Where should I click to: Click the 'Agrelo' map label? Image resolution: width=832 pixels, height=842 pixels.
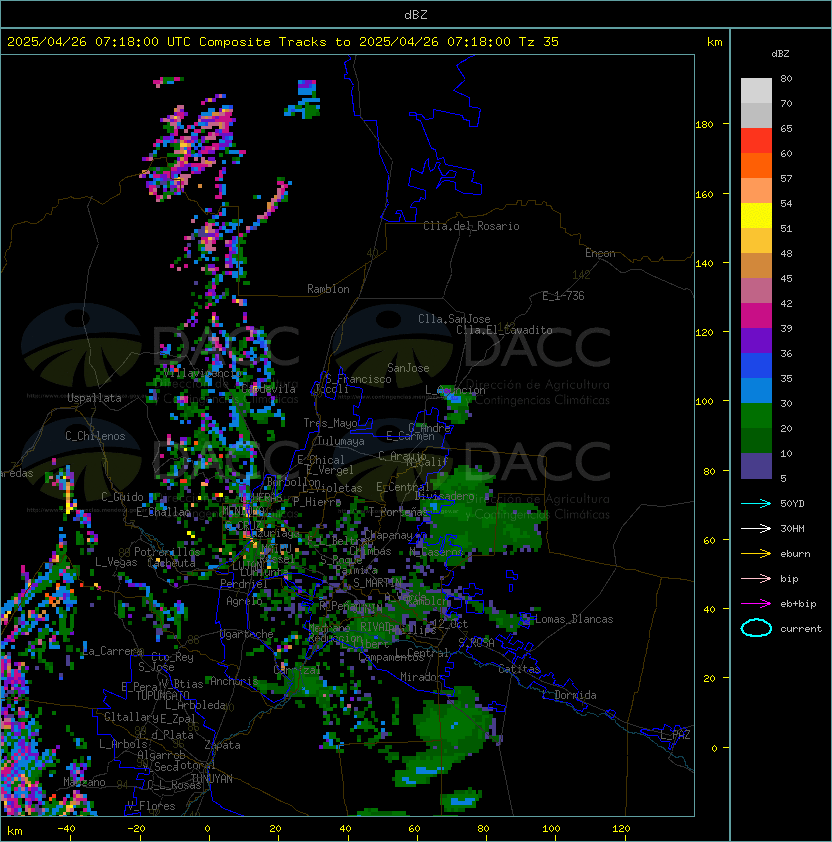click(244, 601)
